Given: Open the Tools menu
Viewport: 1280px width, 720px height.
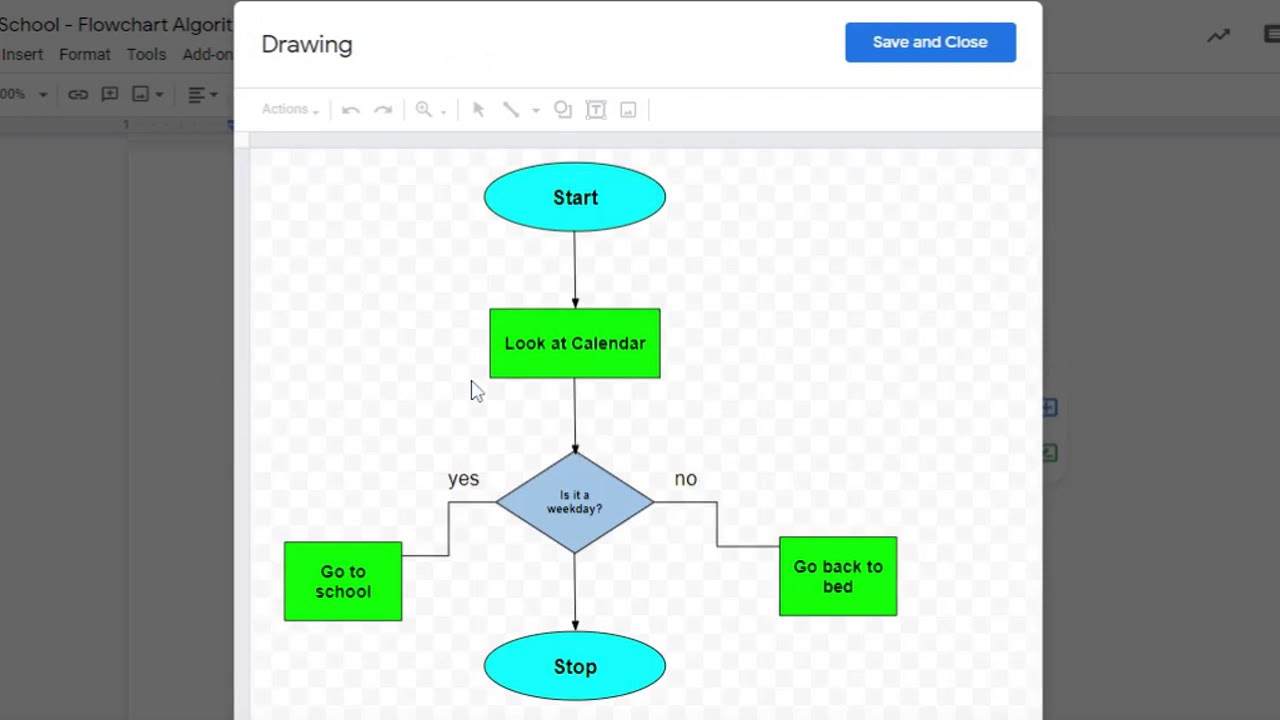Looking at the screenshot, I should pos(146,54).
